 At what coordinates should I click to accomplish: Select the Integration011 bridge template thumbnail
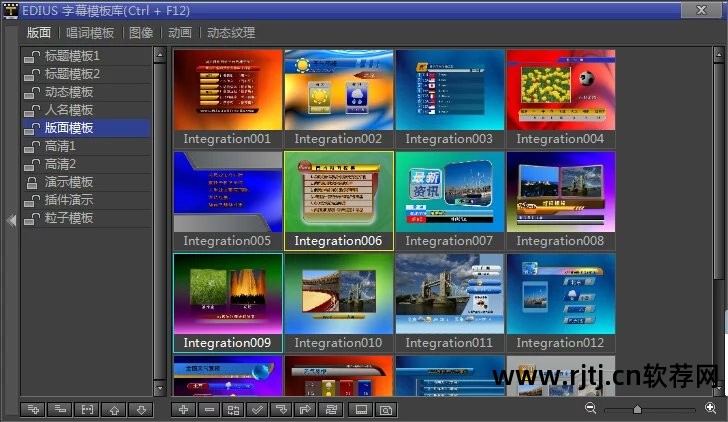(450, 294)
